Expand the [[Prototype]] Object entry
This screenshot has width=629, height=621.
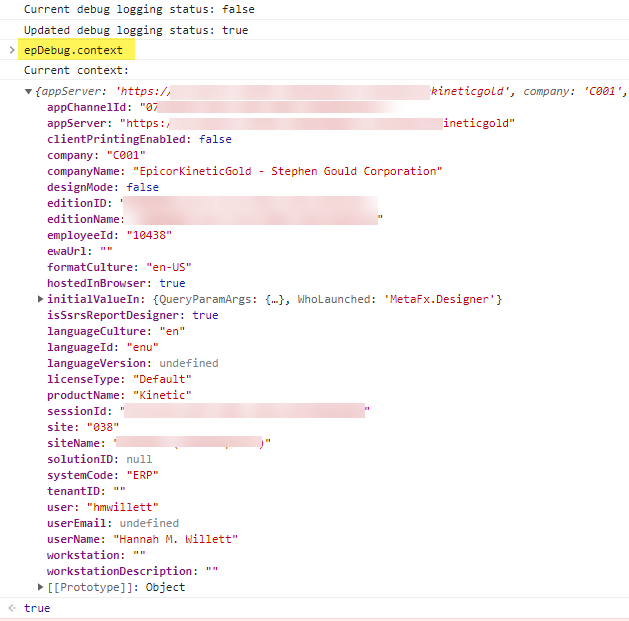point(40,587)
